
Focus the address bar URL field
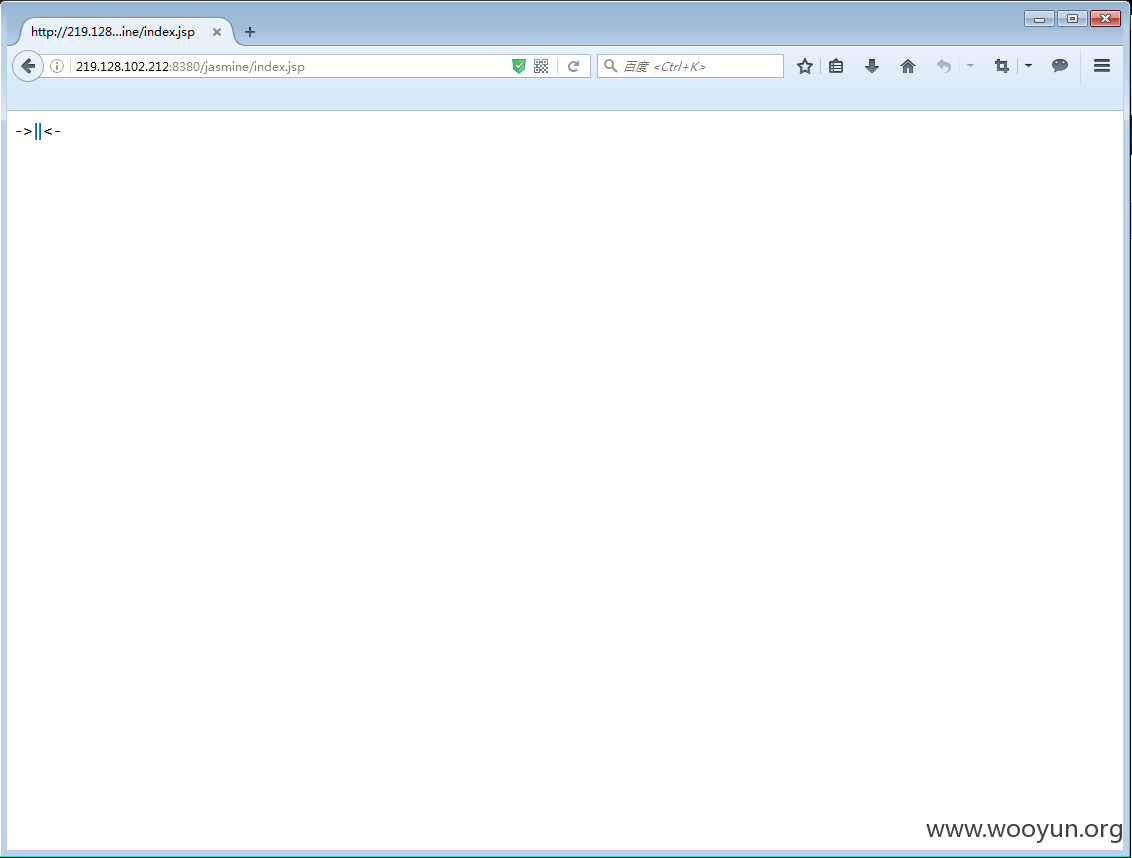[x=289, y=66]
